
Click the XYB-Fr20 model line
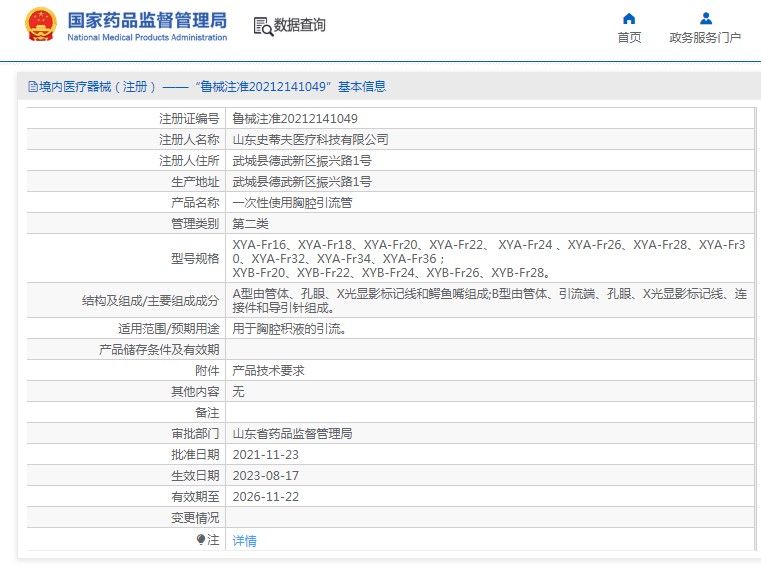coord(391,273)
